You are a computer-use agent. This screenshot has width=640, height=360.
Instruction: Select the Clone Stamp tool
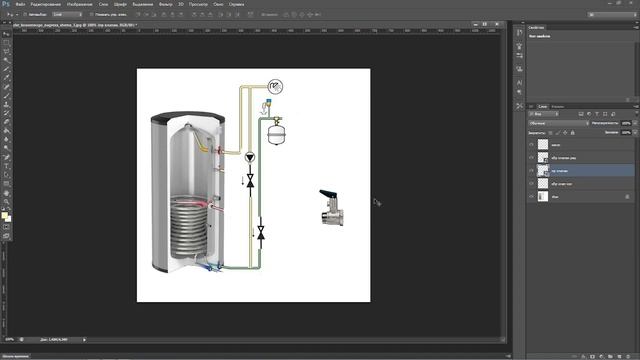6,104
